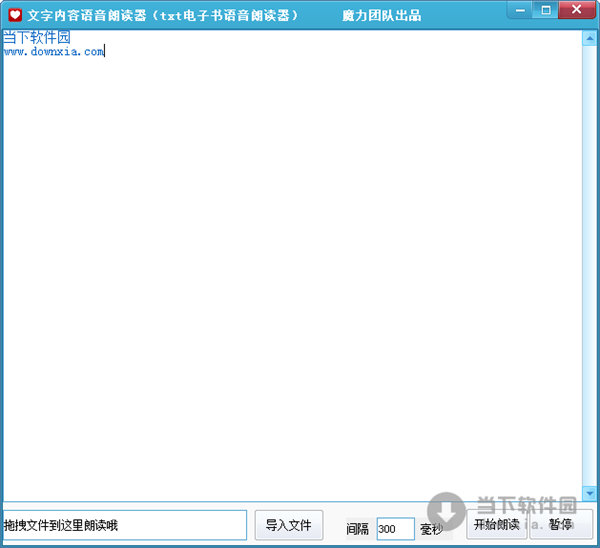
Task: Minimize the reader window
Action: [520, 10]
